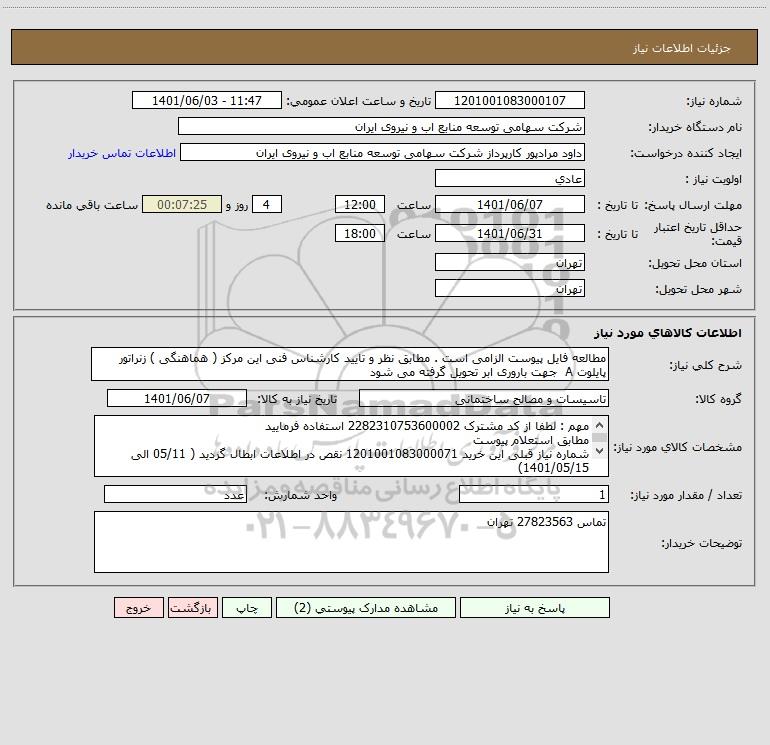Click the تاریخ و ساعت اعلان عمومی label
The height and width of the screenshot is (745, 770).
[359, 101]
